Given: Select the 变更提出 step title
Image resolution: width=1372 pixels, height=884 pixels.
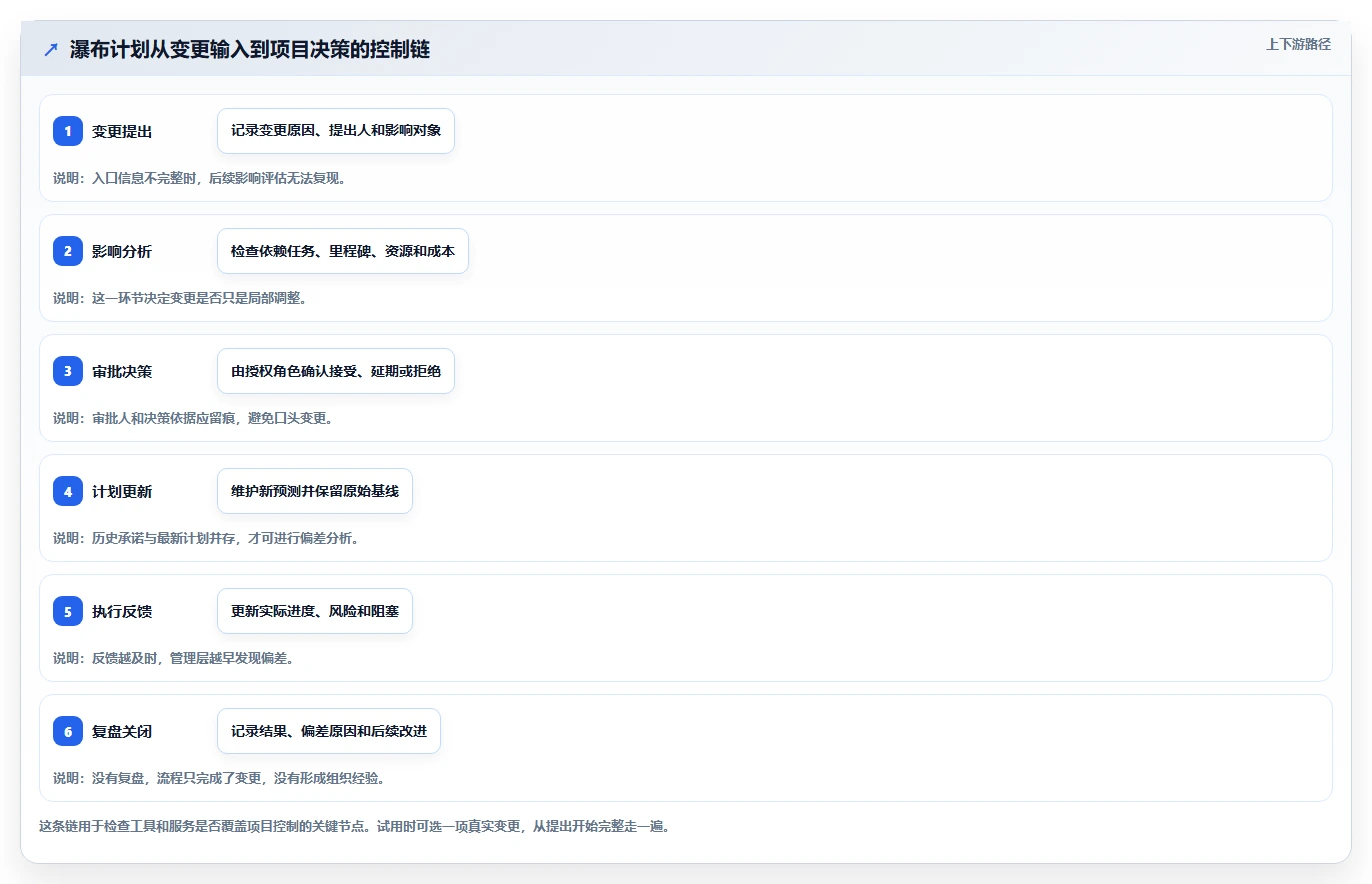Looking at the screenshot, I should coord(122,131).
